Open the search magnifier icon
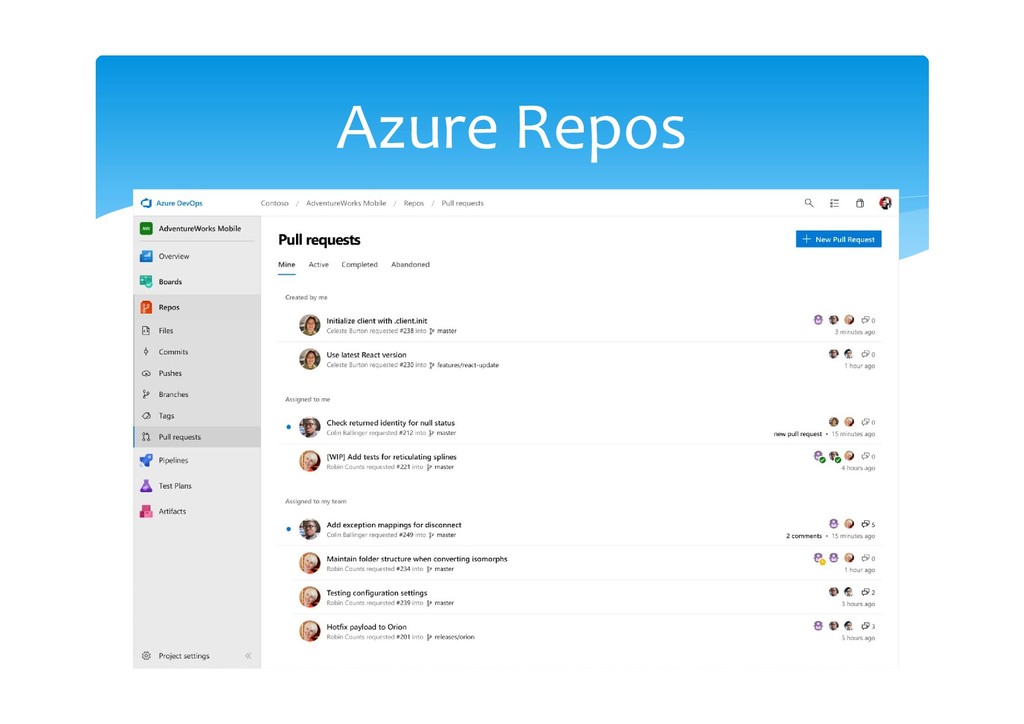 tap(808, 203)
